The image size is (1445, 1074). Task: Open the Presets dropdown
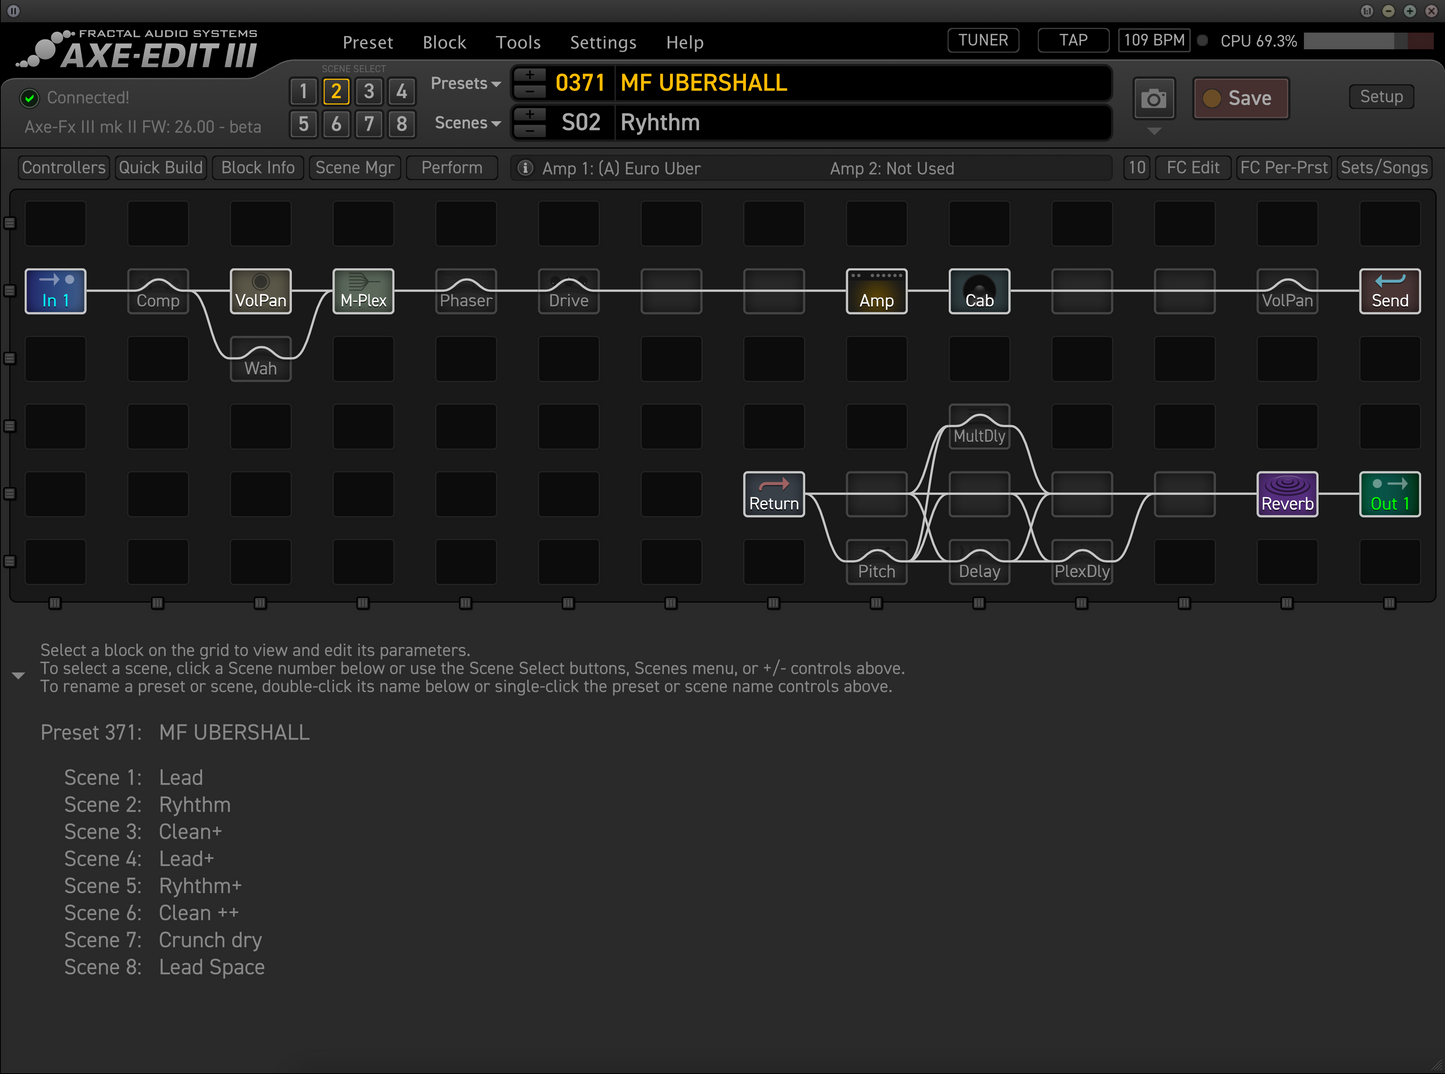[x=465, y=83]
